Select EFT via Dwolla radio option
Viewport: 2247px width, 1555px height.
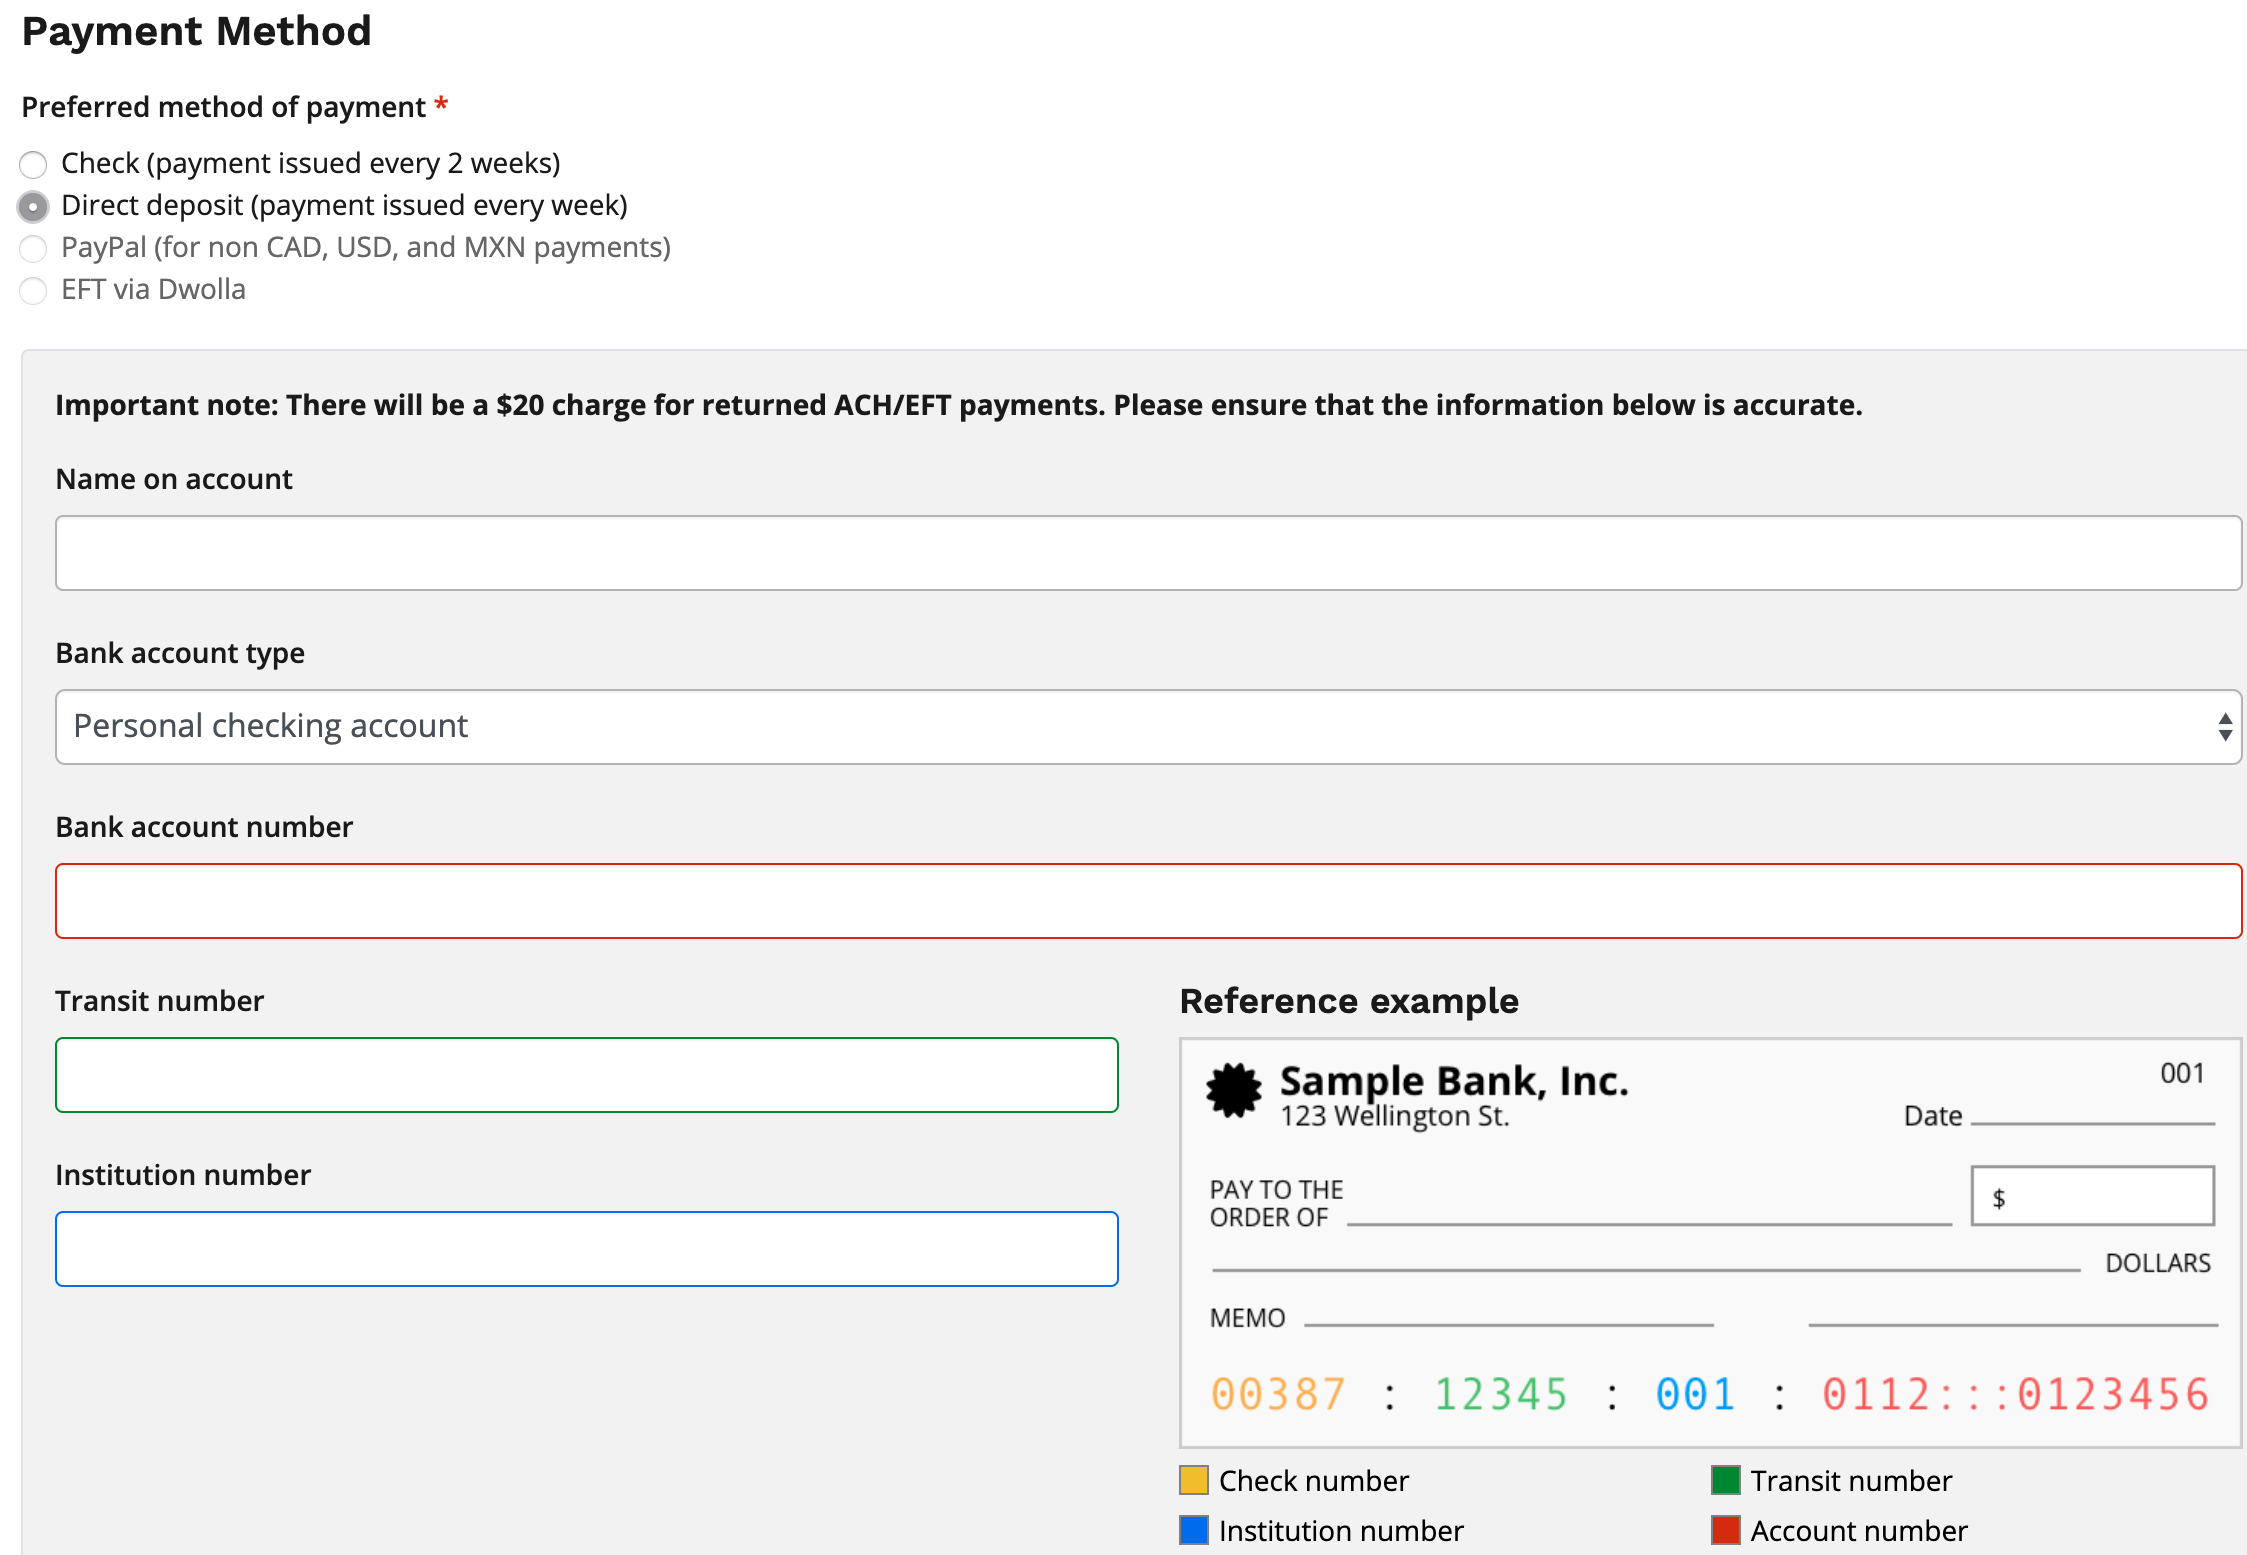(33, 290)
